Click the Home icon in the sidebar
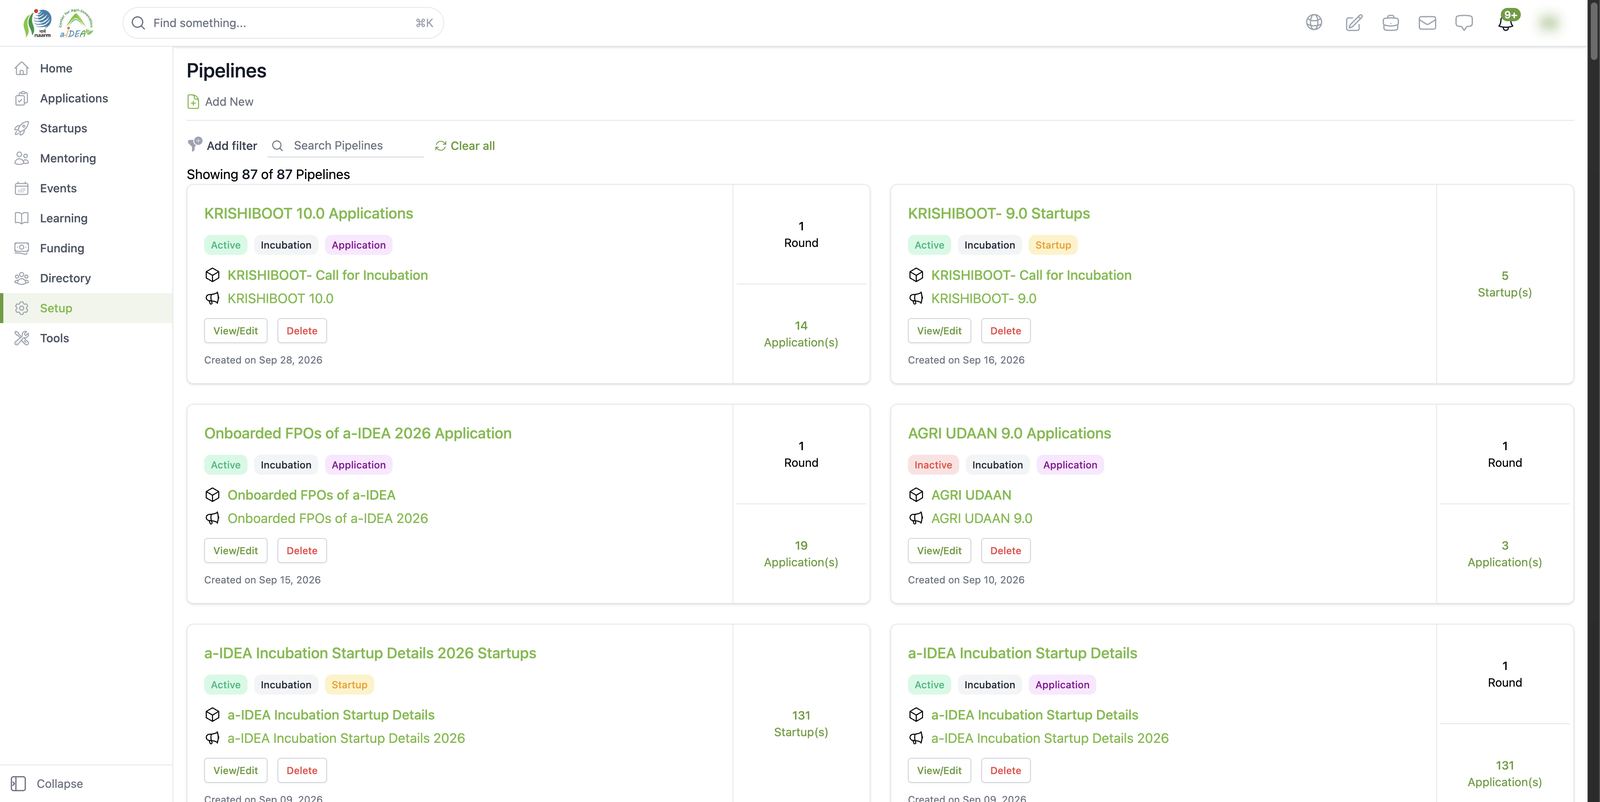Screen dimensions: 1600x802 [22, 68]
